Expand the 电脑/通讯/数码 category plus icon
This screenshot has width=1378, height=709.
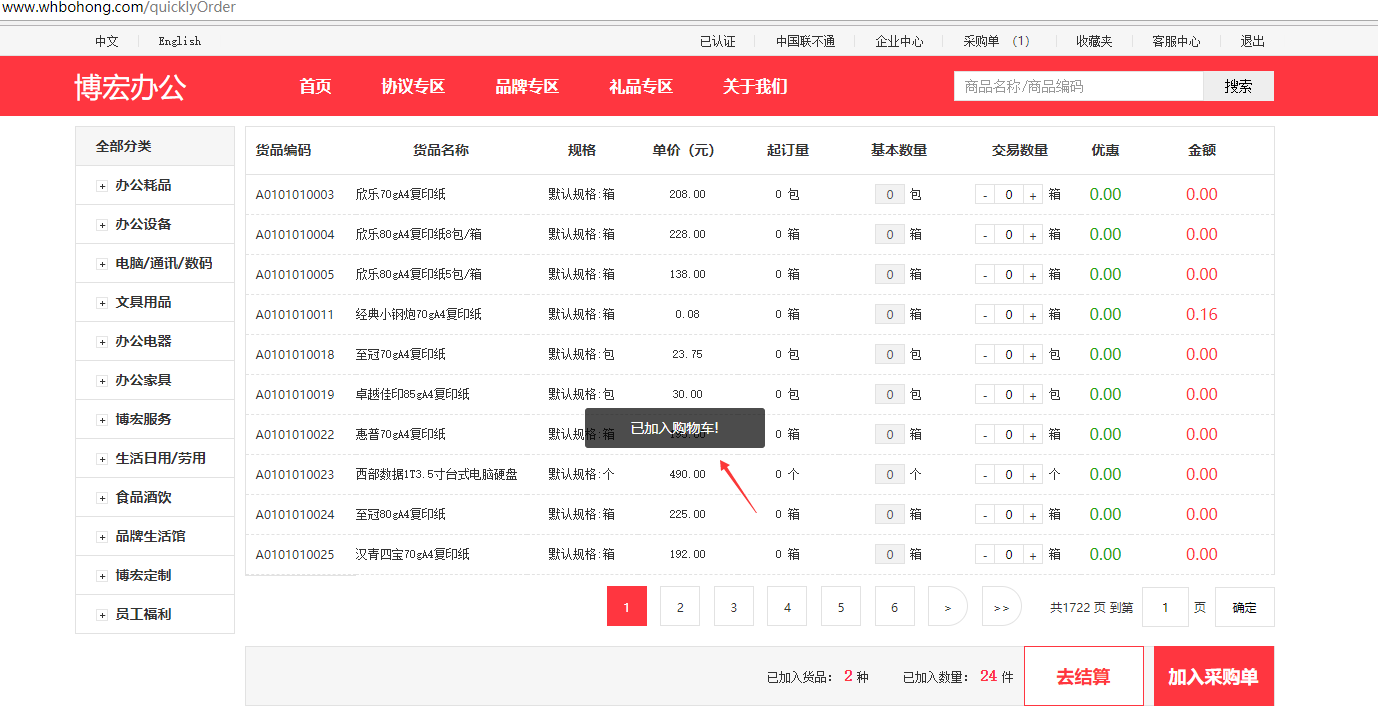tap(102, 264)
